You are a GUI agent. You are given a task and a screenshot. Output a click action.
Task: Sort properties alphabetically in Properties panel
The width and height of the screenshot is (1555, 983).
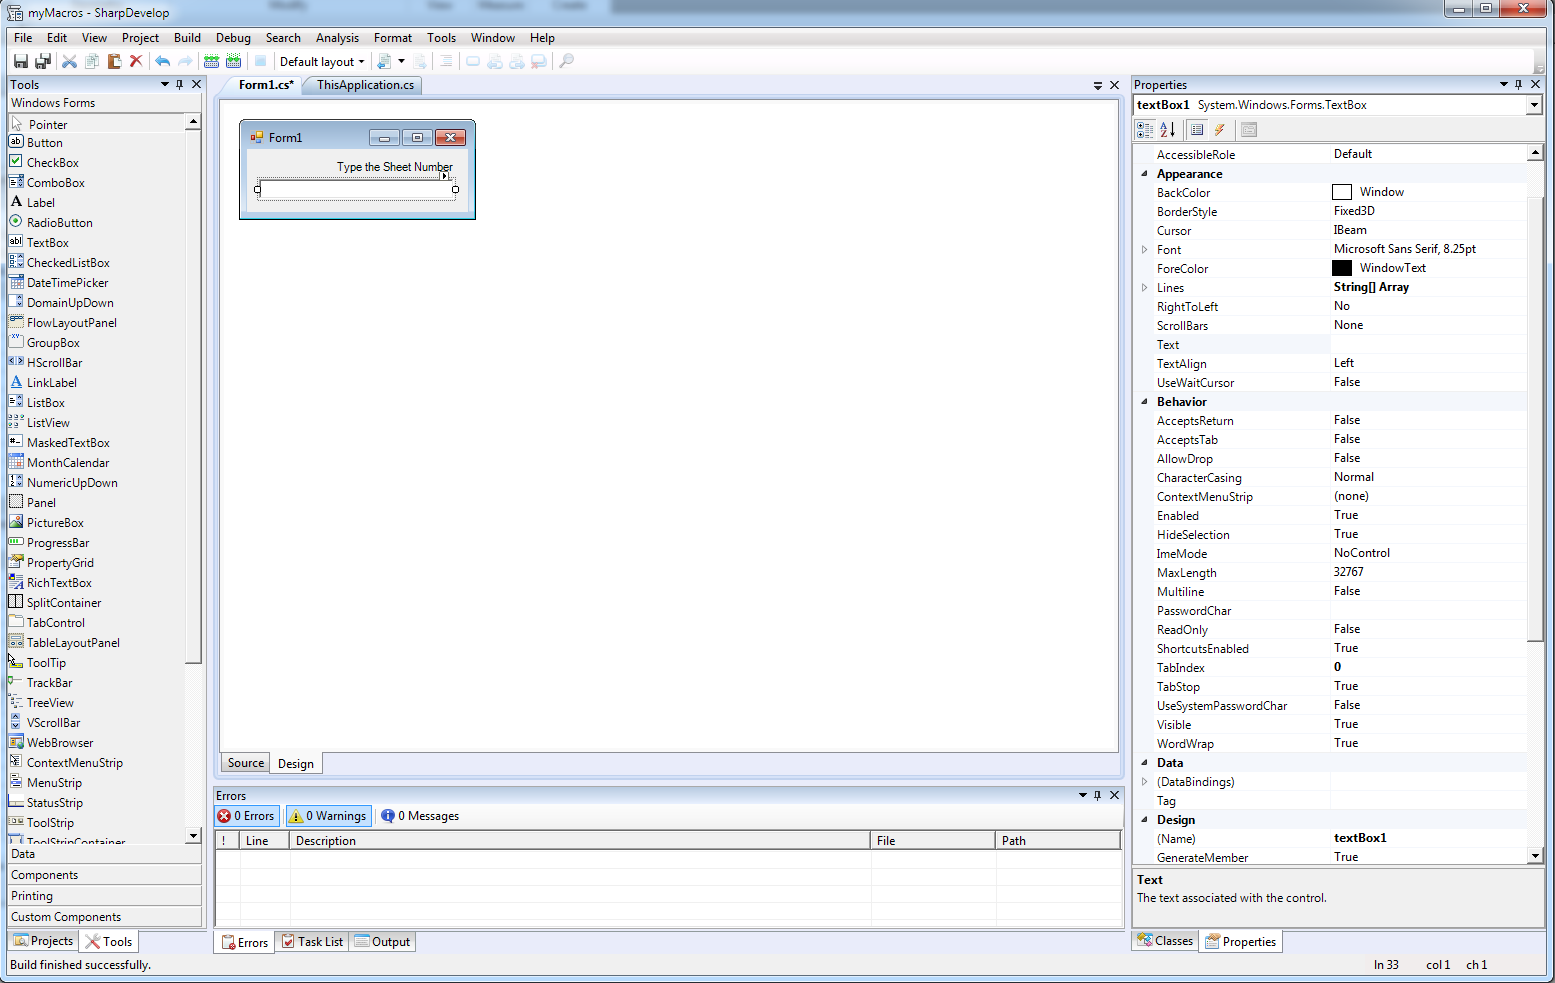[1168, 129]
